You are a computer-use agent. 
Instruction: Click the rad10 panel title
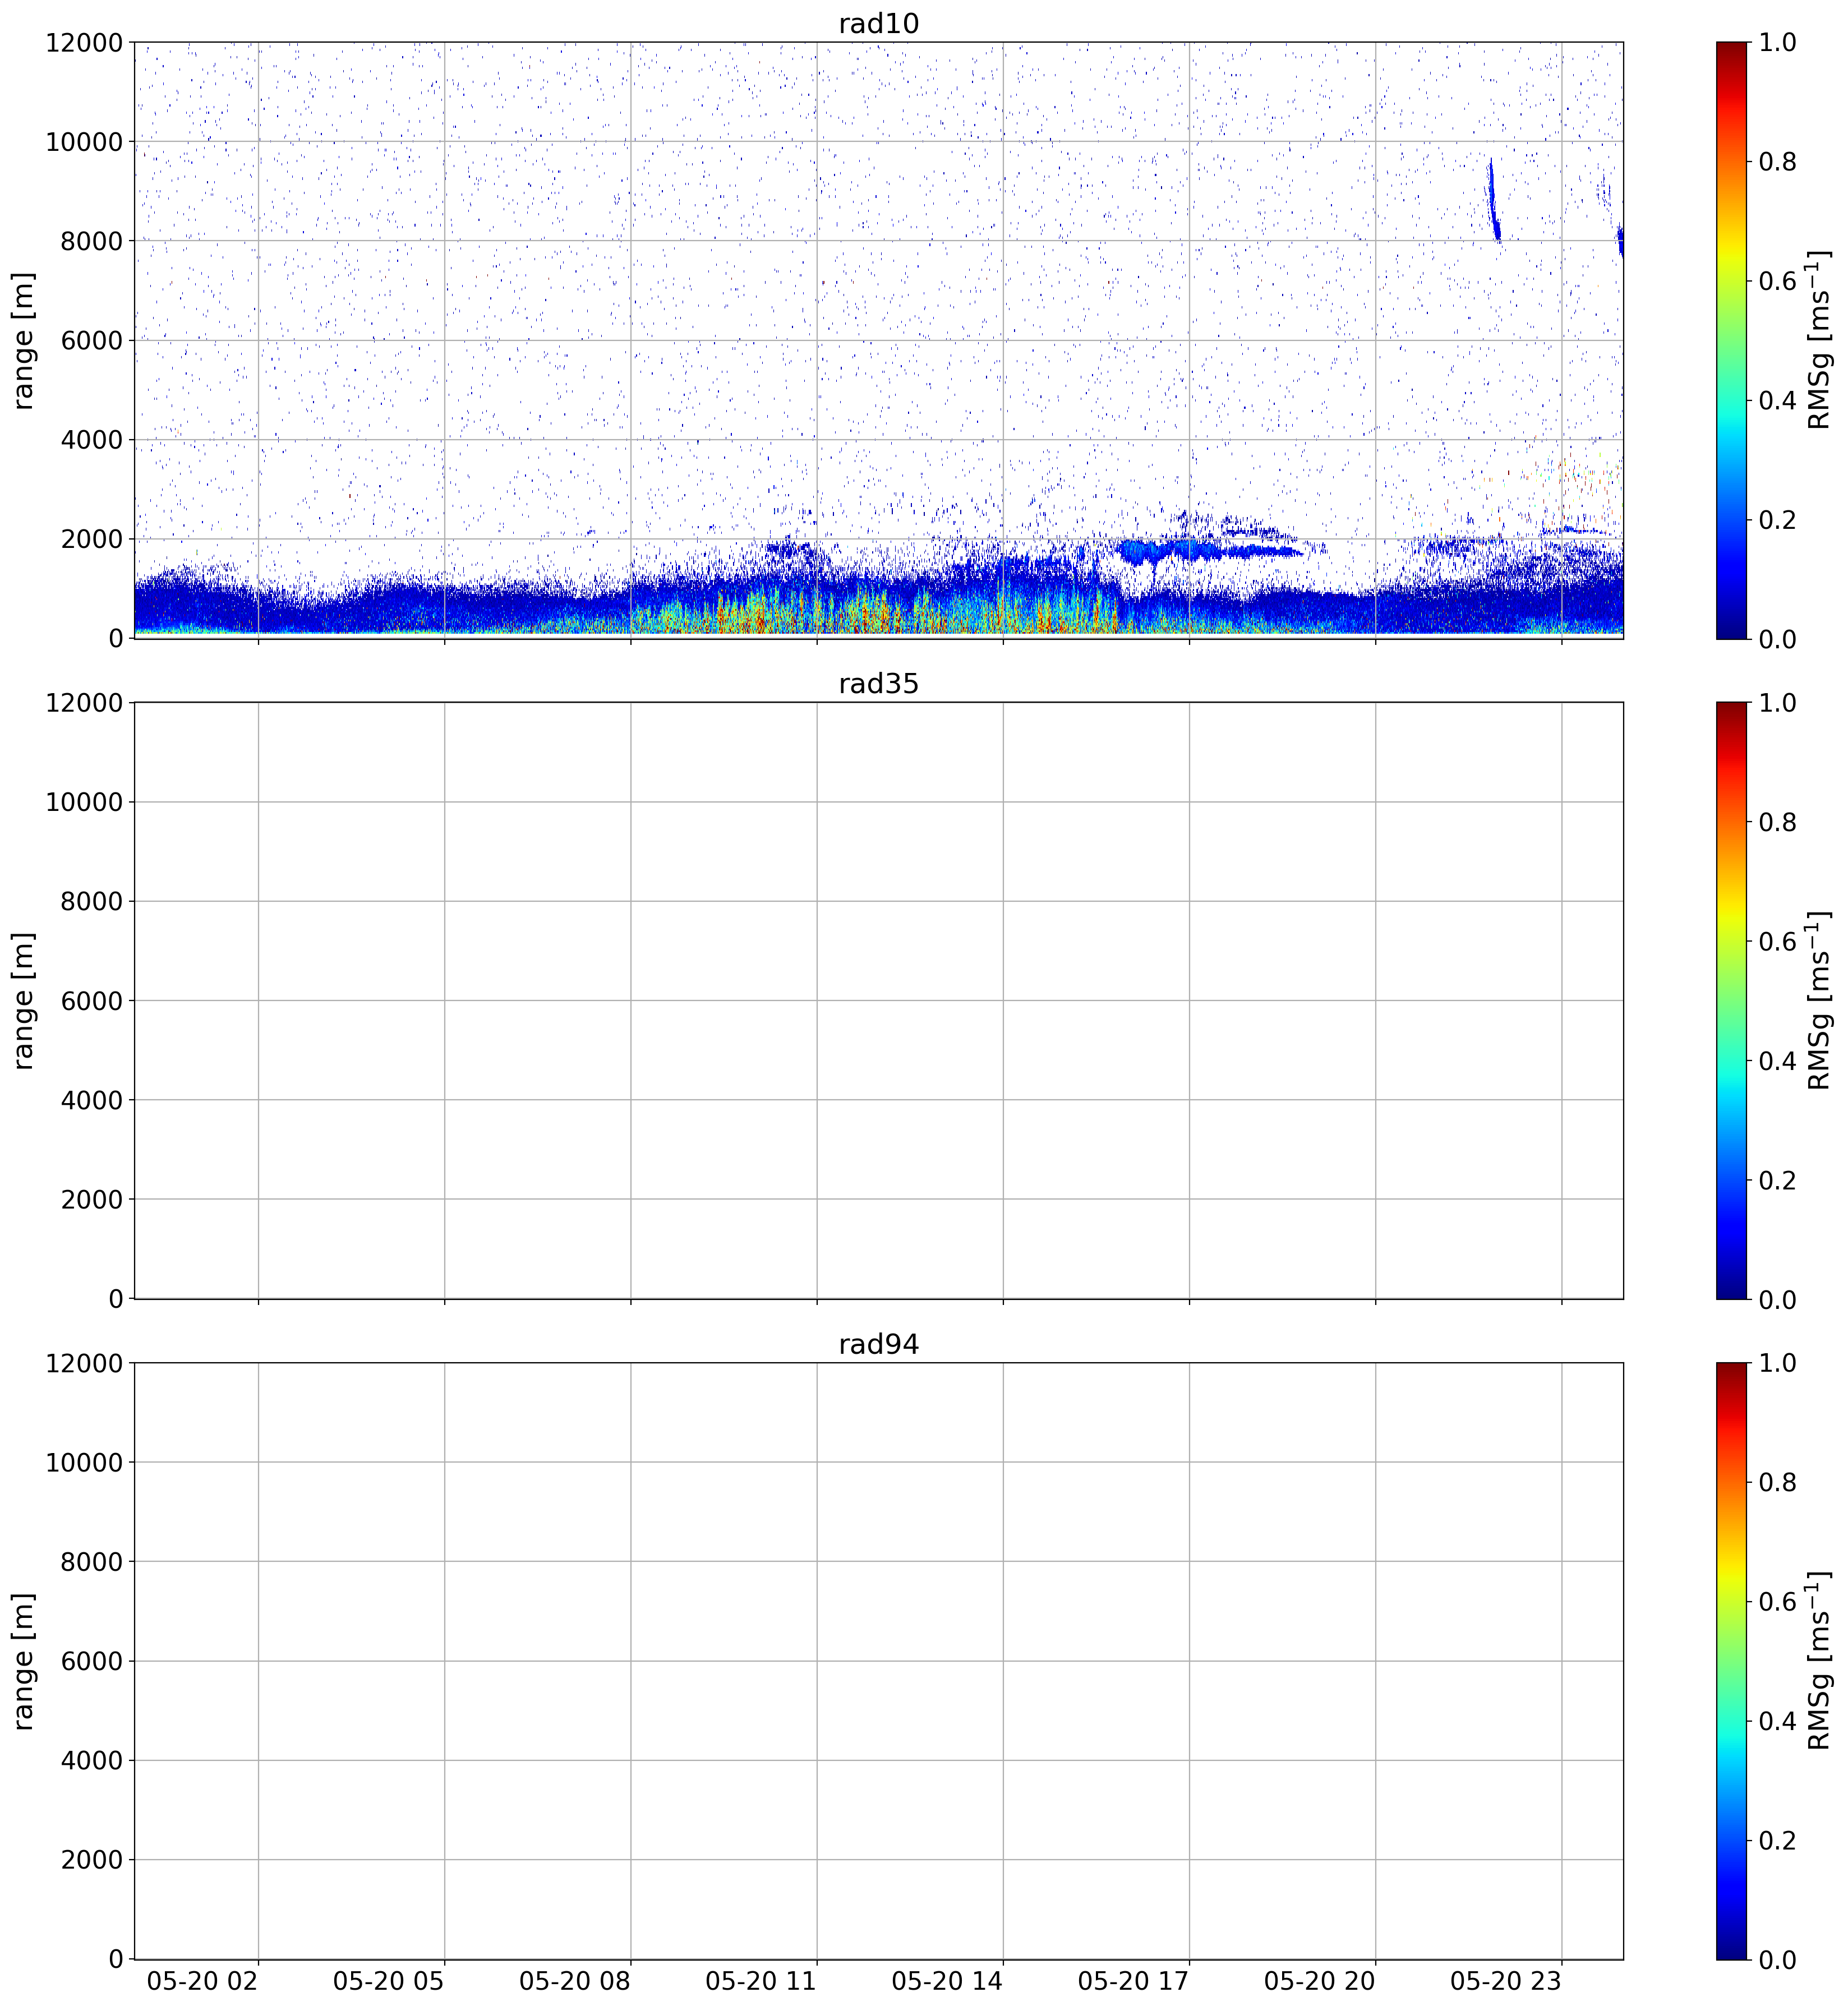point(878,24)
